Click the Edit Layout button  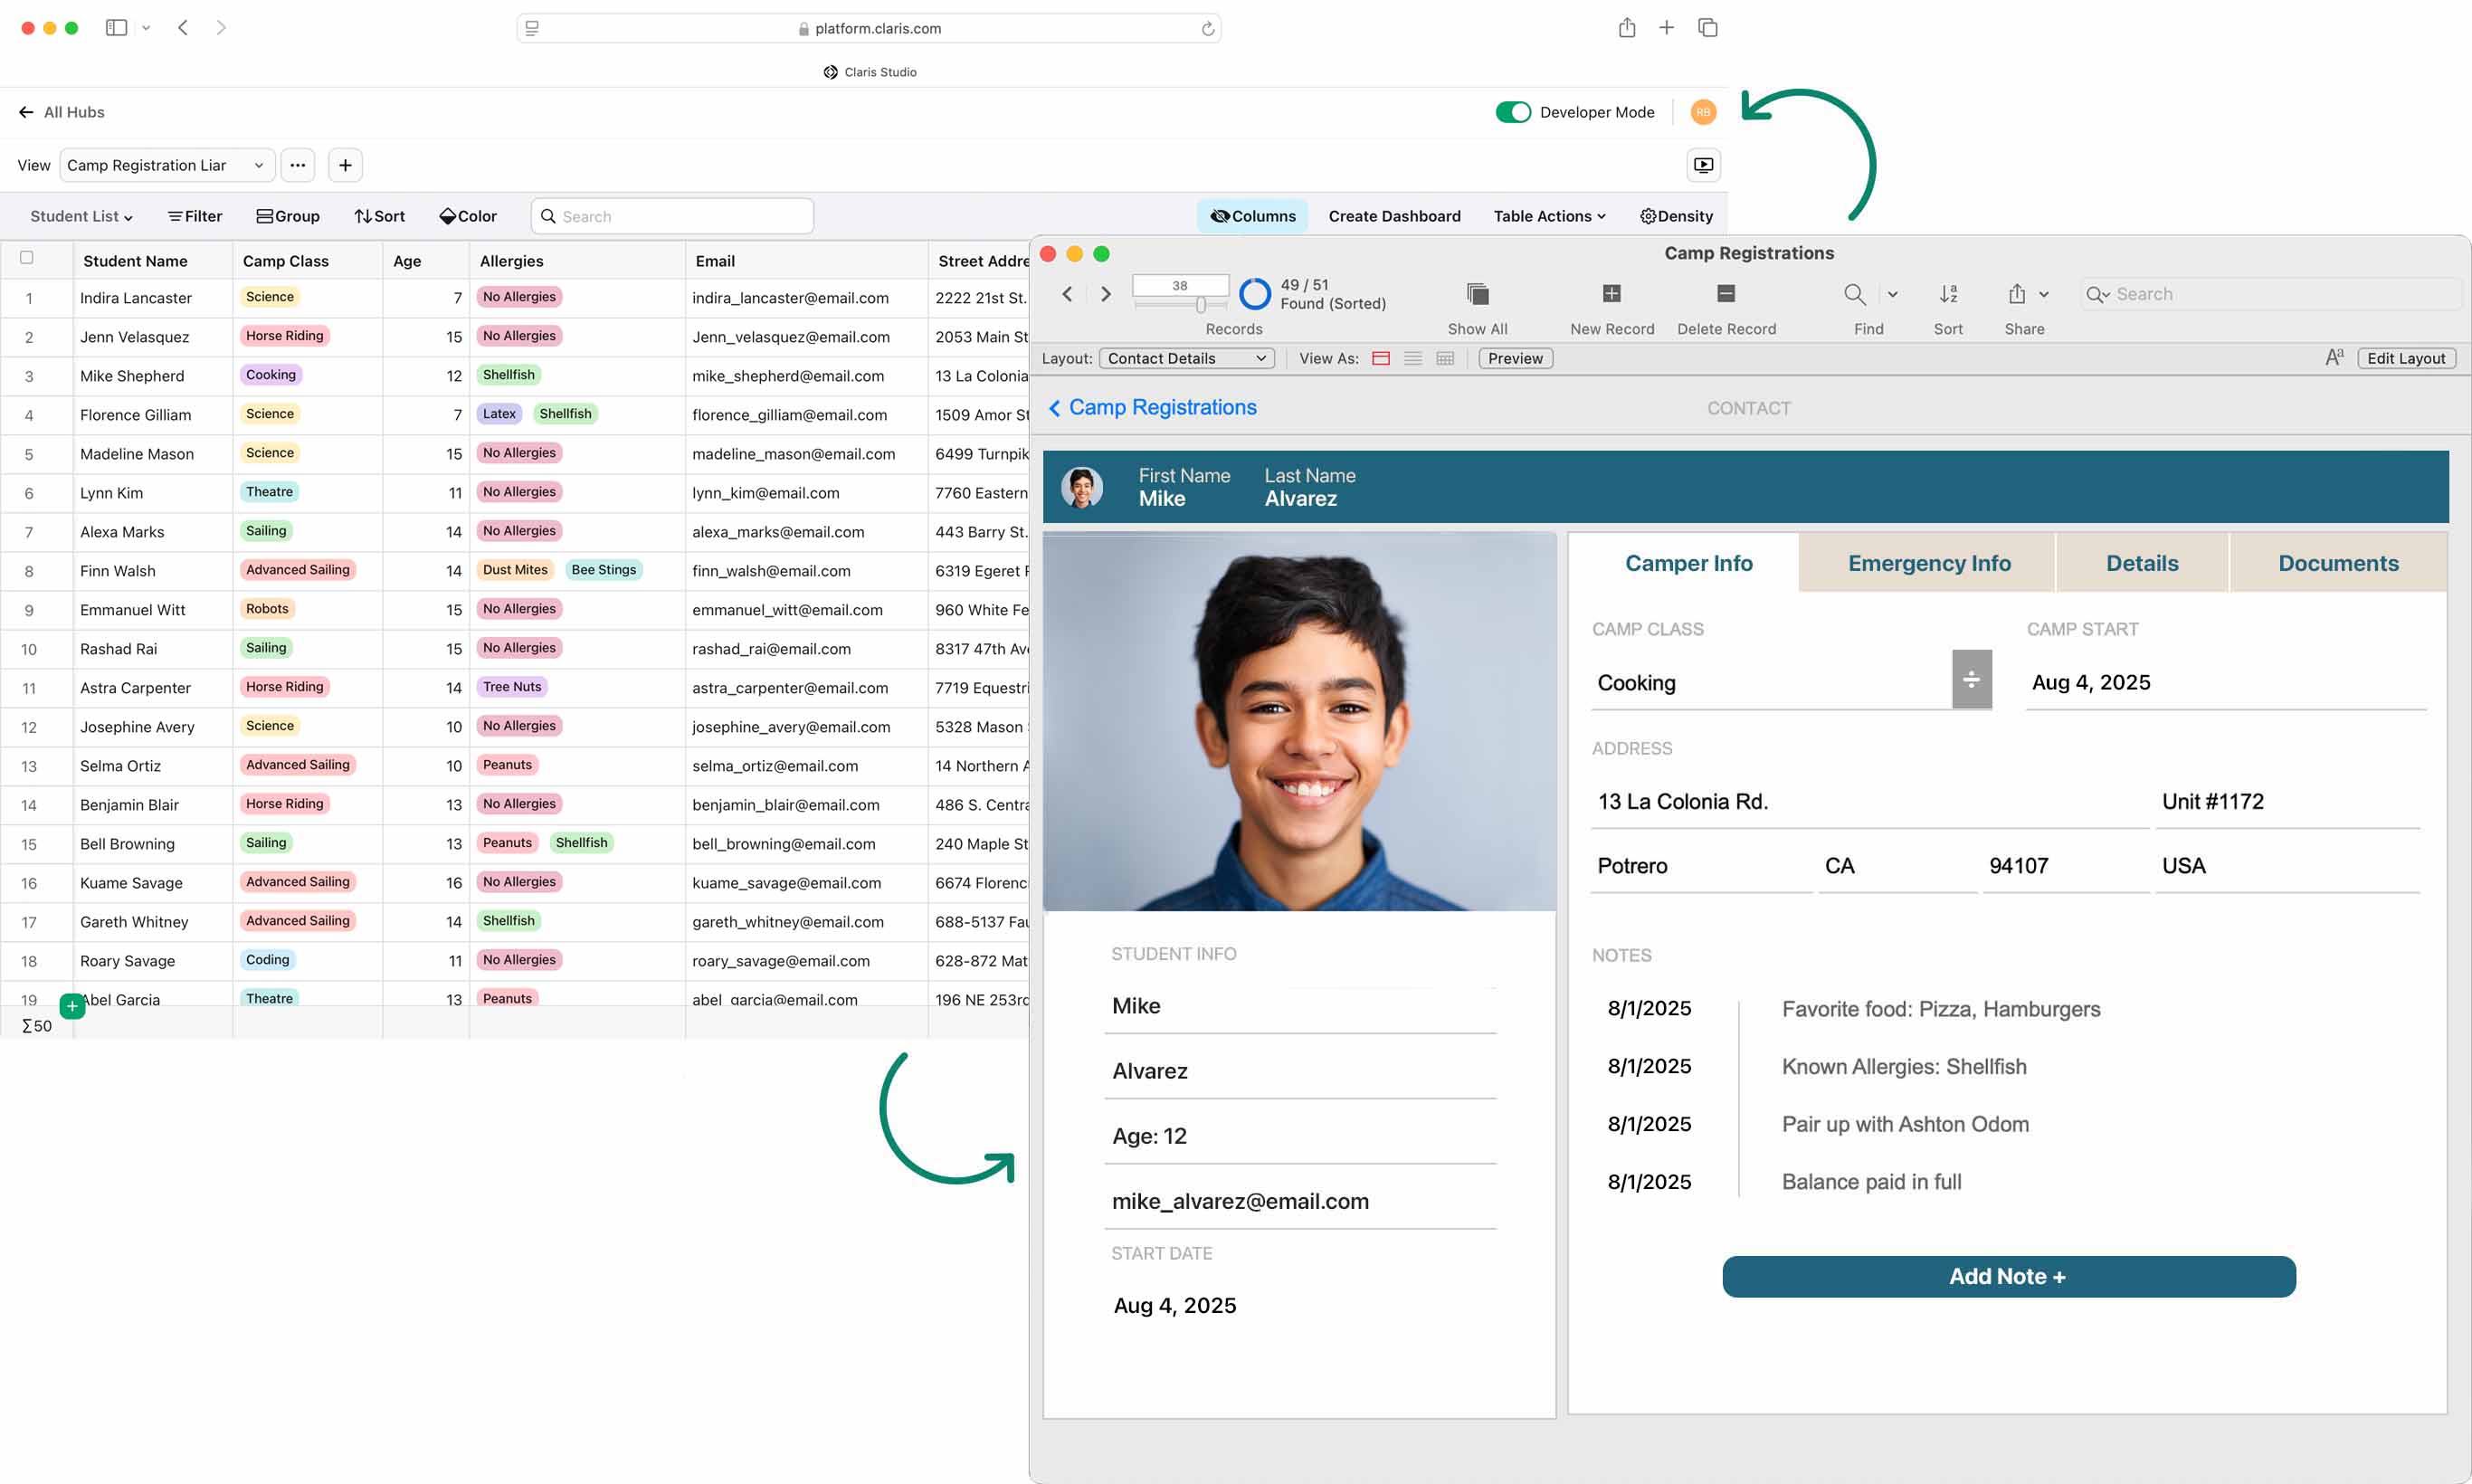pos(2405,358)
